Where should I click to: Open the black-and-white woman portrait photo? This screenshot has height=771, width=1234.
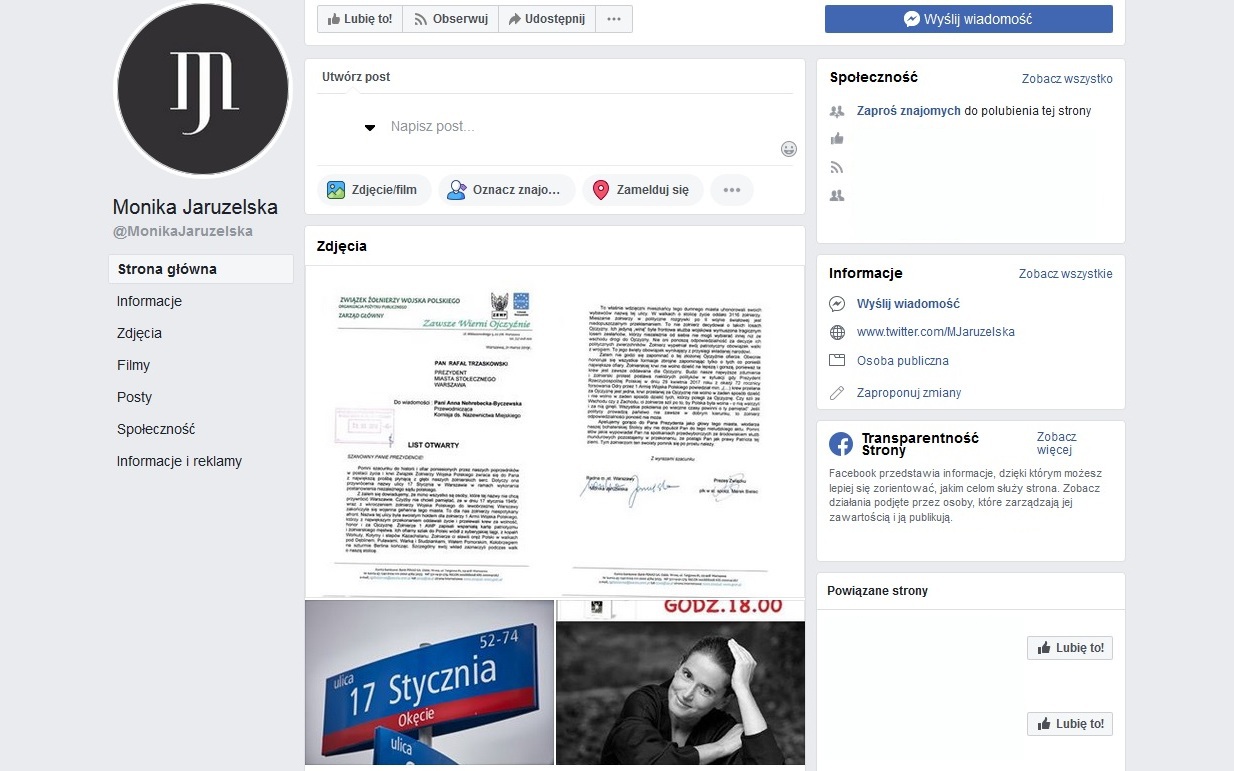click(680, 683)
